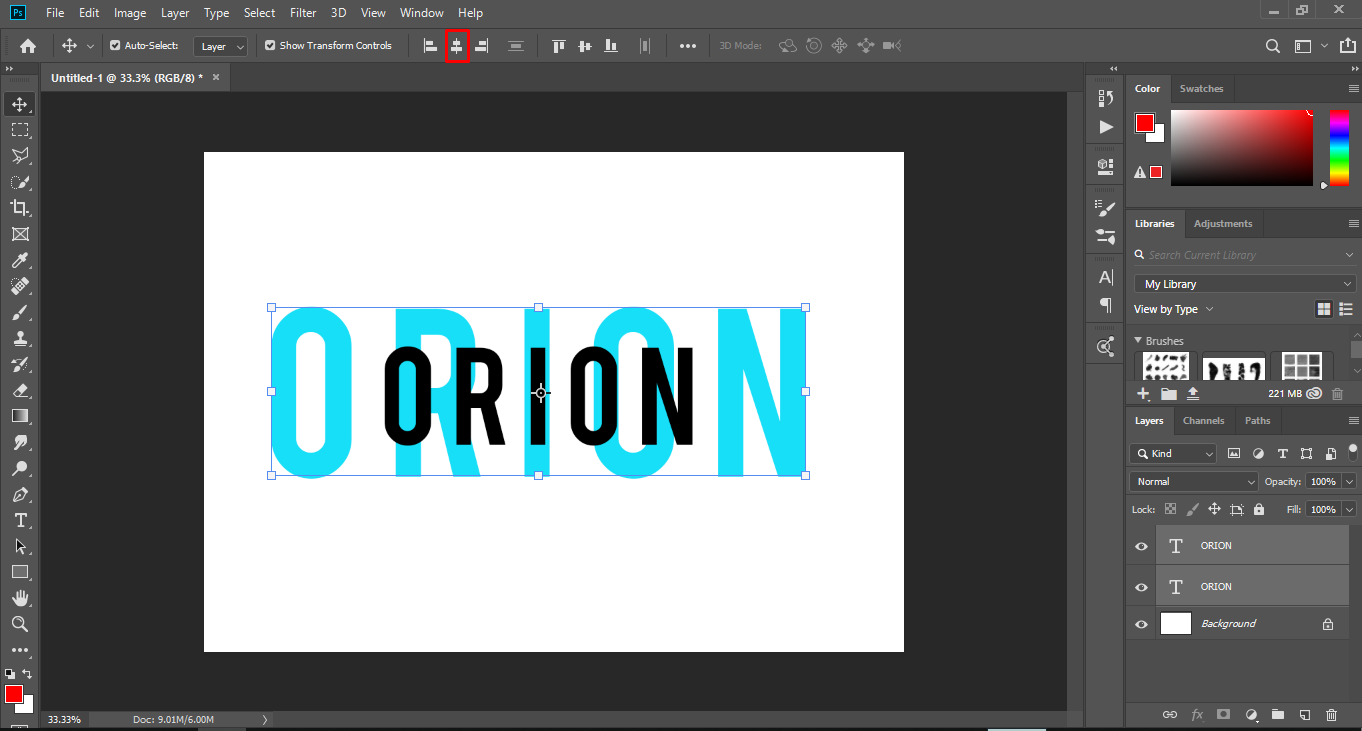1362x731 pixels.
Task: Open the My Library dropdown
Action: (1244, 284)
